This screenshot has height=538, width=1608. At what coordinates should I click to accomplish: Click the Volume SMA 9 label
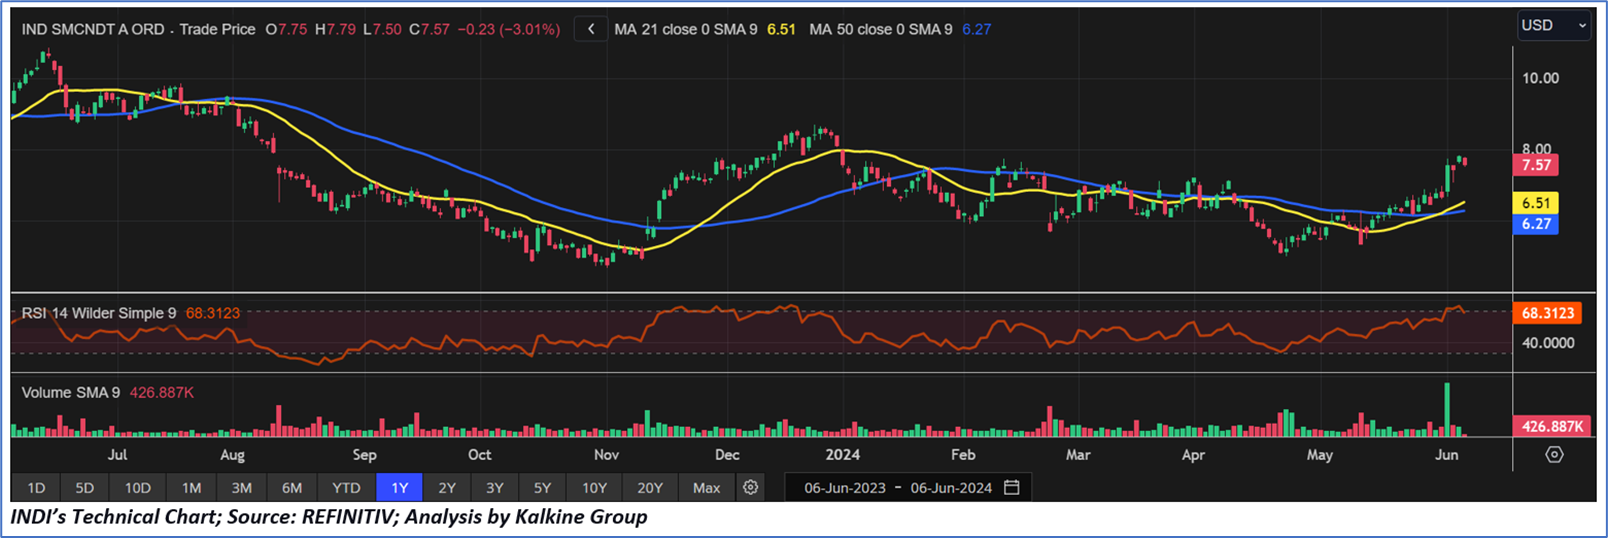[71, 392]
